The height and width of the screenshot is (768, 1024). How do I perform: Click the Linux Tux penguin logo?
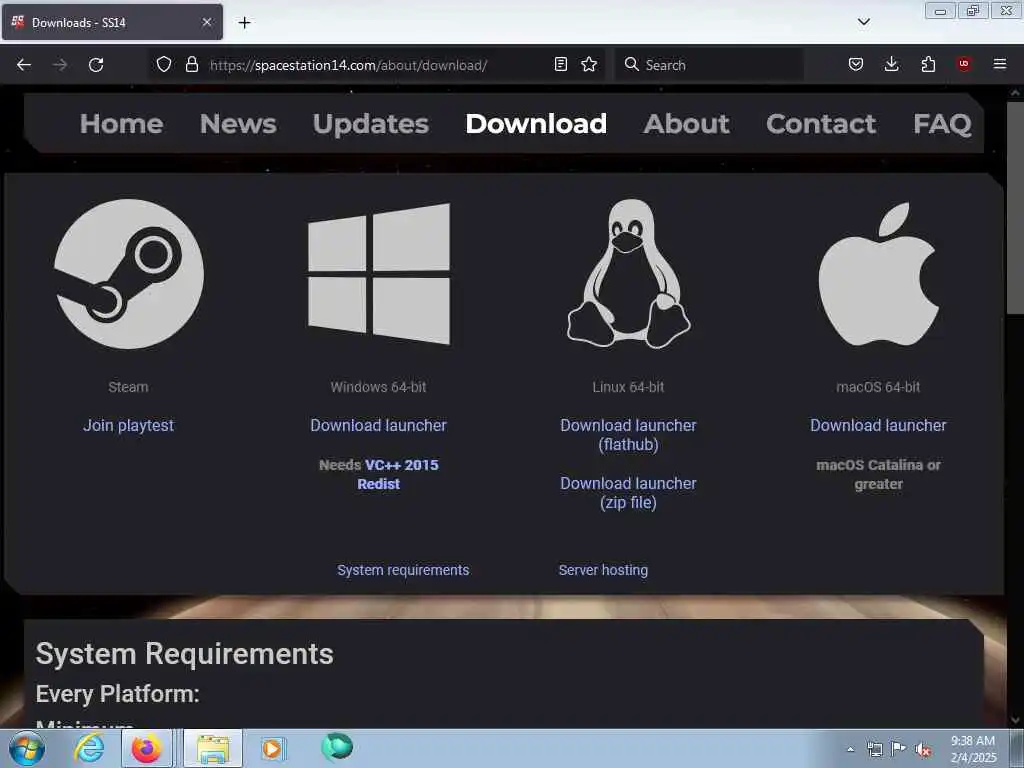[628, 274]
